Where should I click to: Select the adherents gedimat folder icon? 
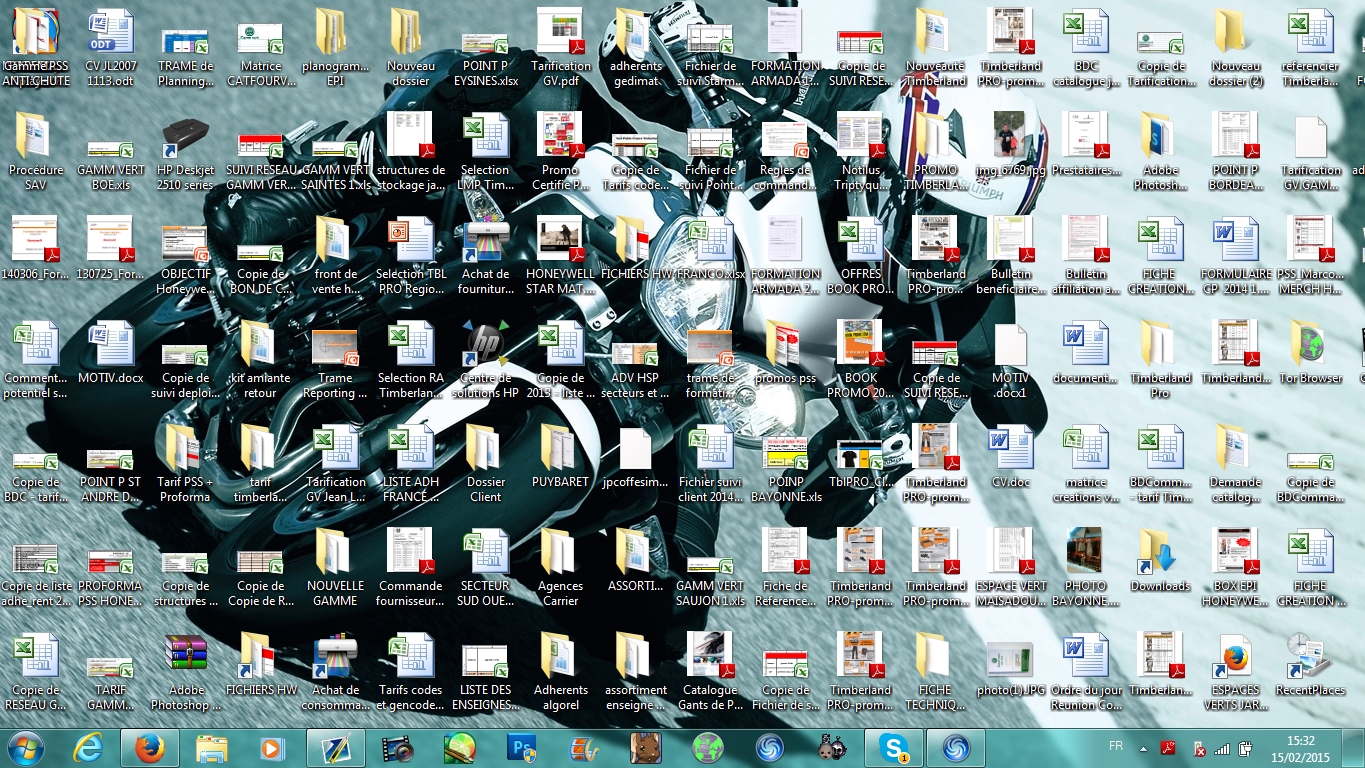pyautogui.click(x=635, y=32)
